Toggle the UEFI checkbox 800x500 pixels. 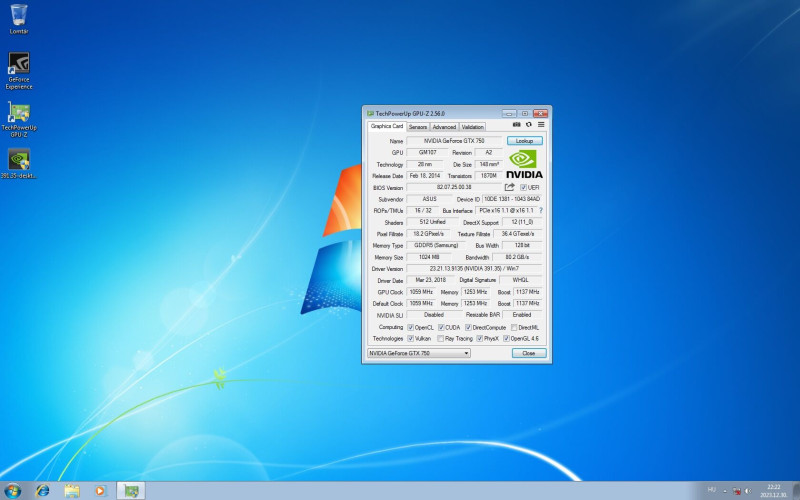tap(523, 188)
